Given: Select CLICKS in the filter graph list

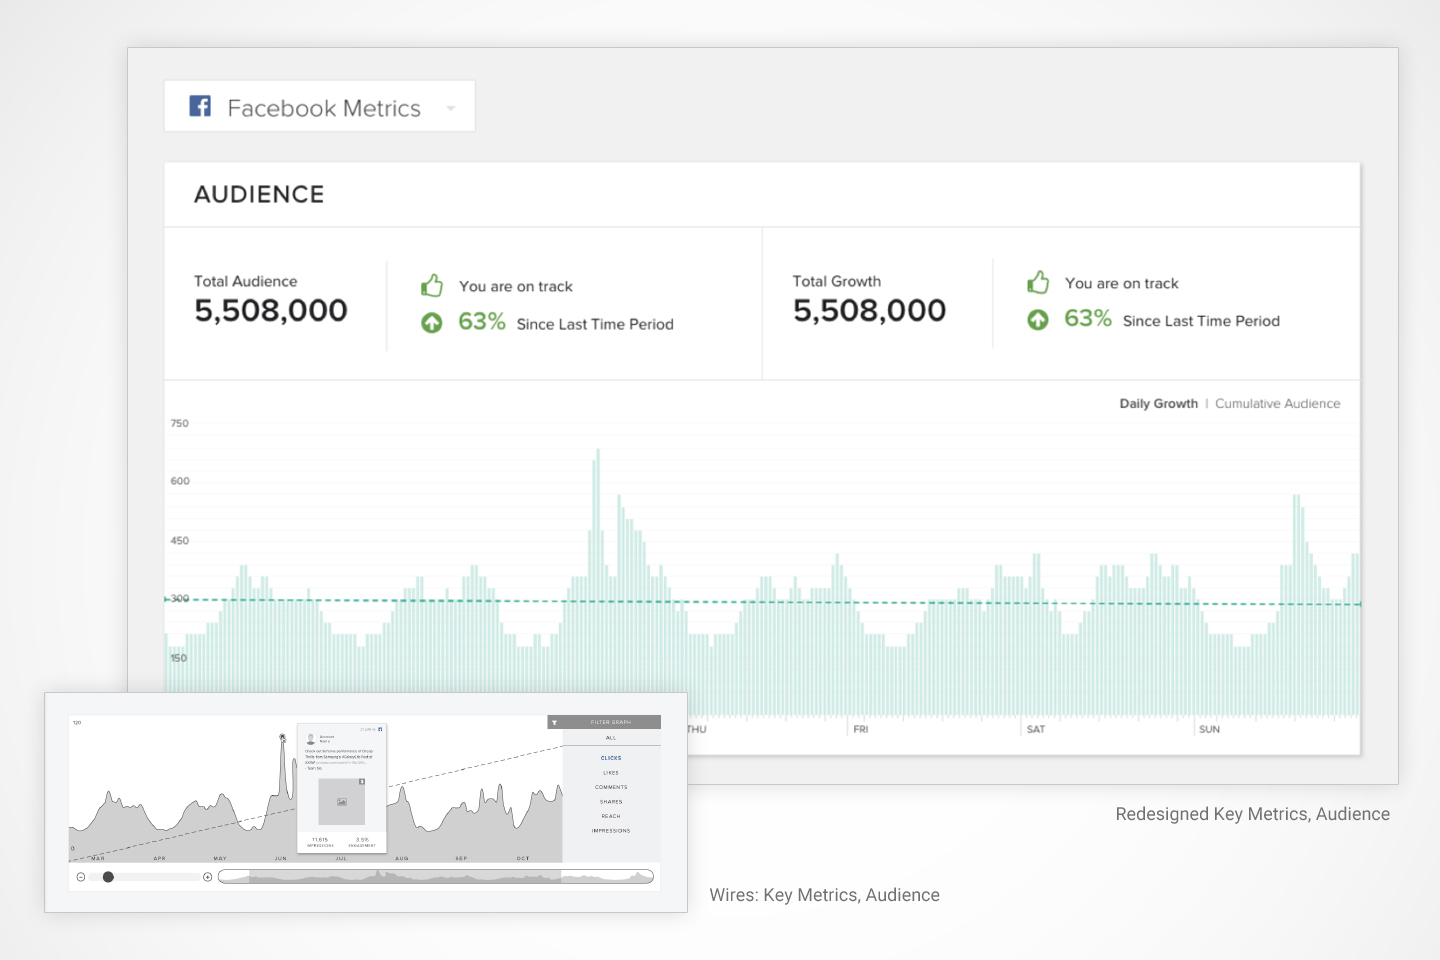Looking at the screenshot, I should point(611,758).
